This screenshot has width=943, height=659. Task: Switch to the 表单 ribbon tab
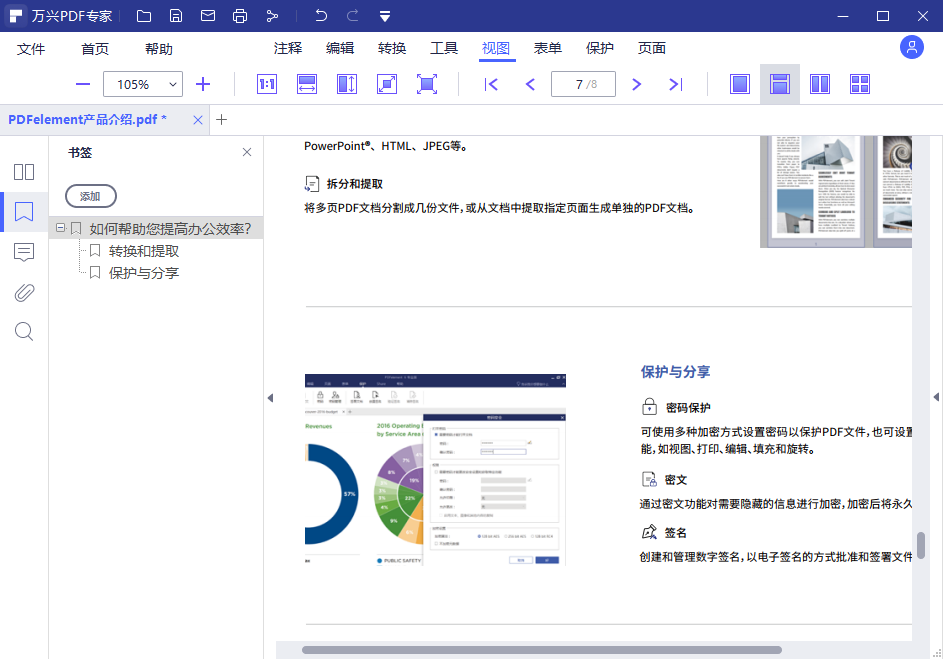[x=547, y=47]
